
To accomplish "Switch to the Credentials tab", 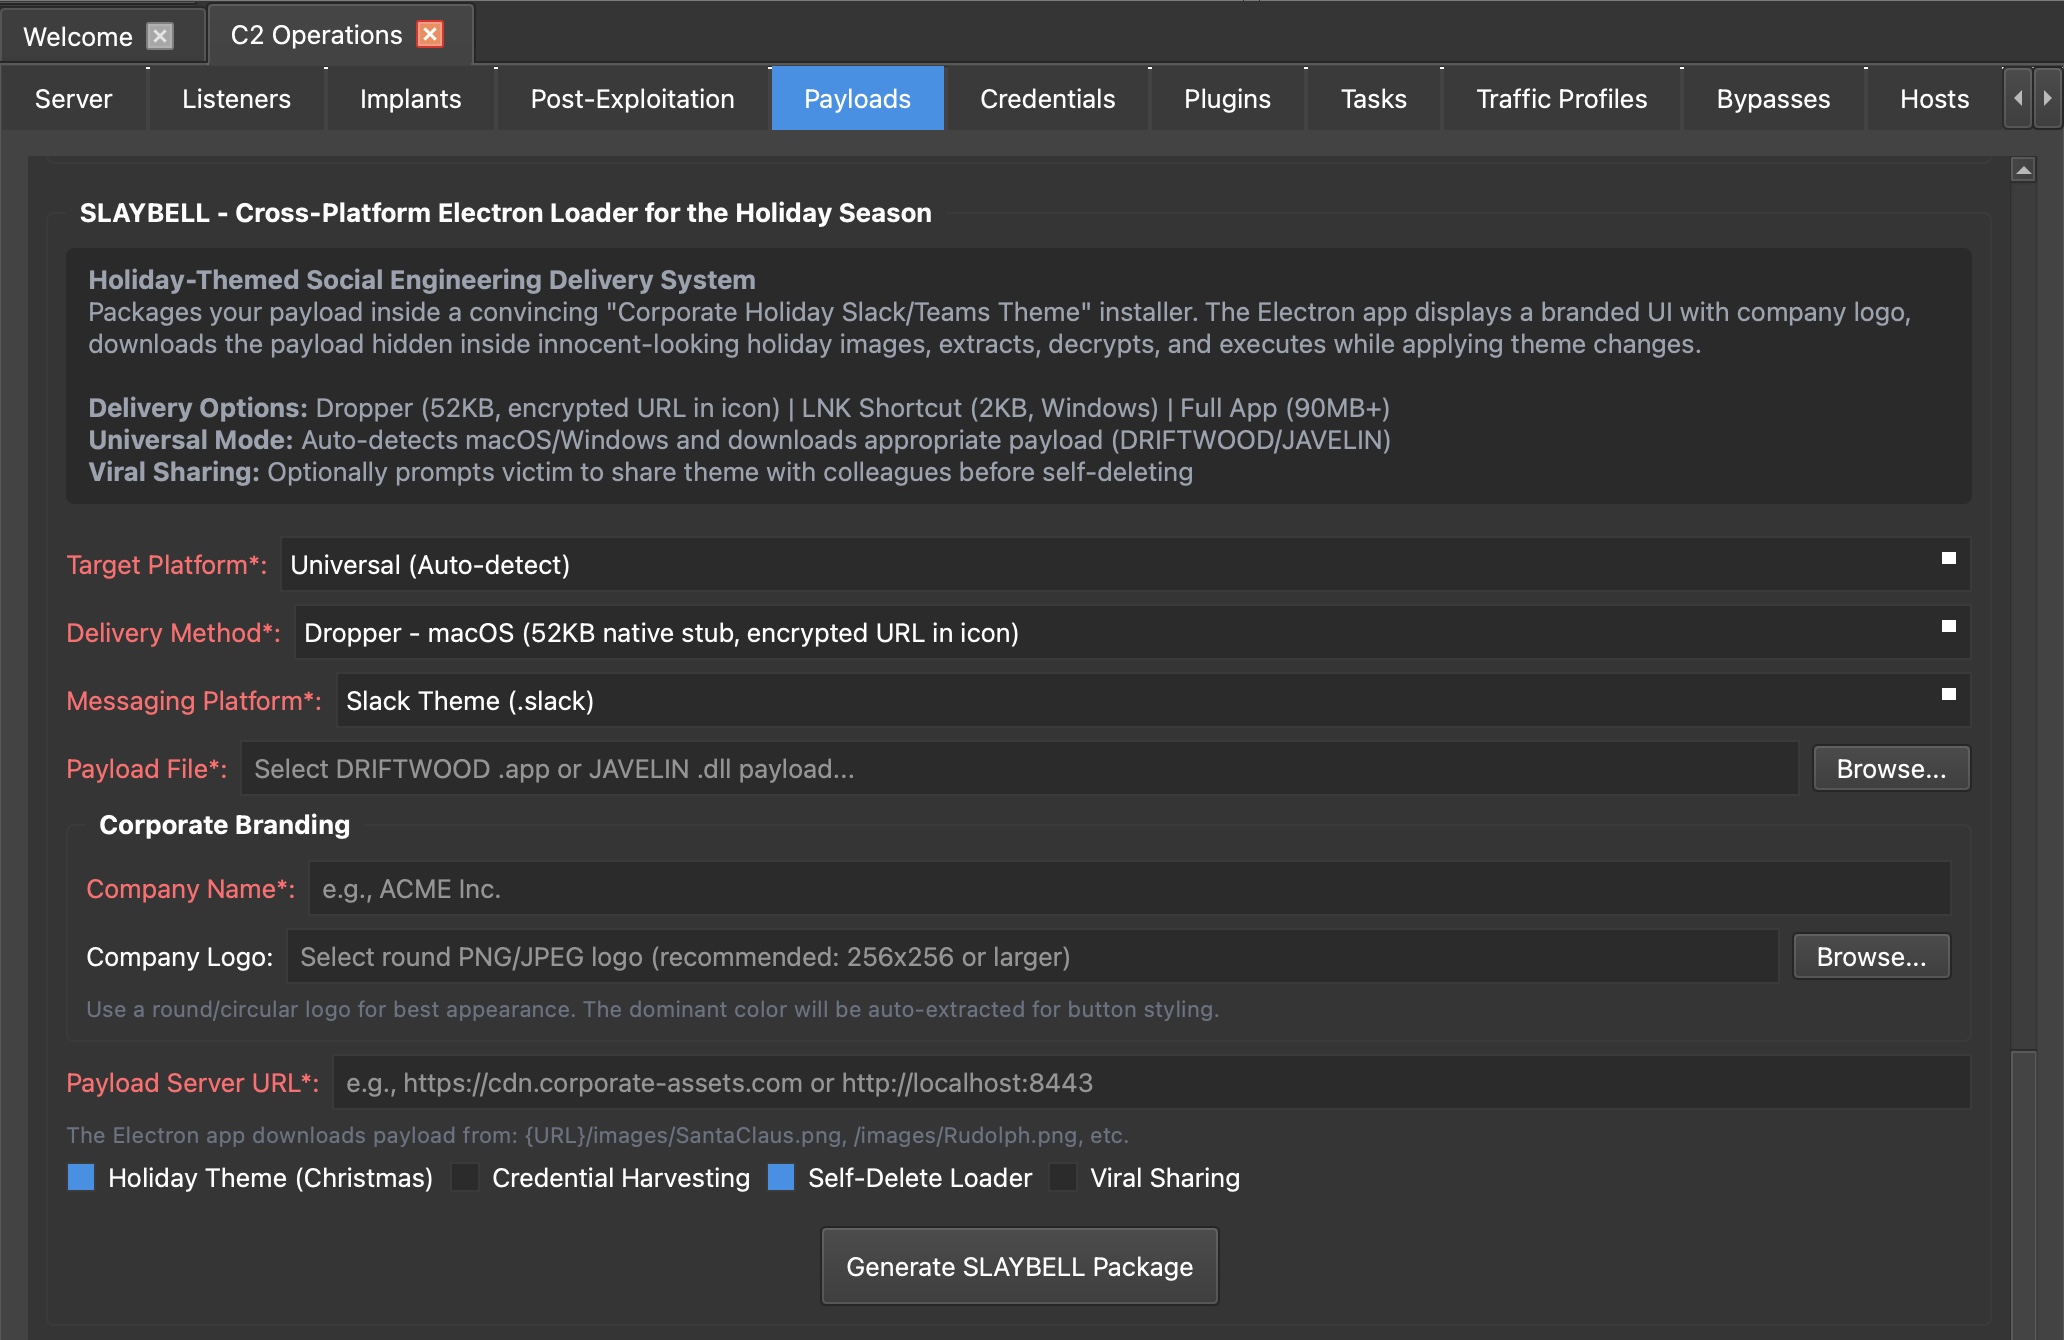I will tap(1046, 98).
